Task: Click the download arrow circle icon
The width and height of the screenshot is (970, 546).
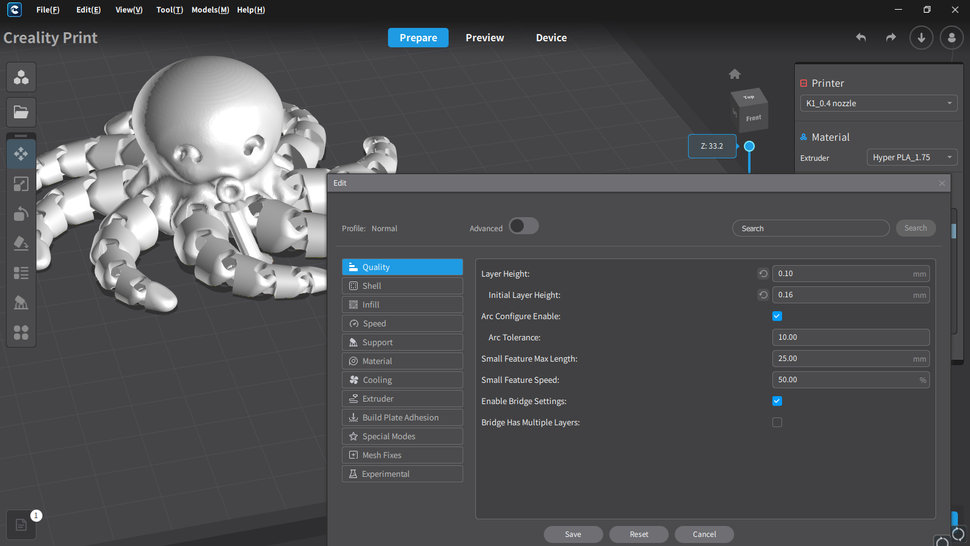Action: point(921,38)
